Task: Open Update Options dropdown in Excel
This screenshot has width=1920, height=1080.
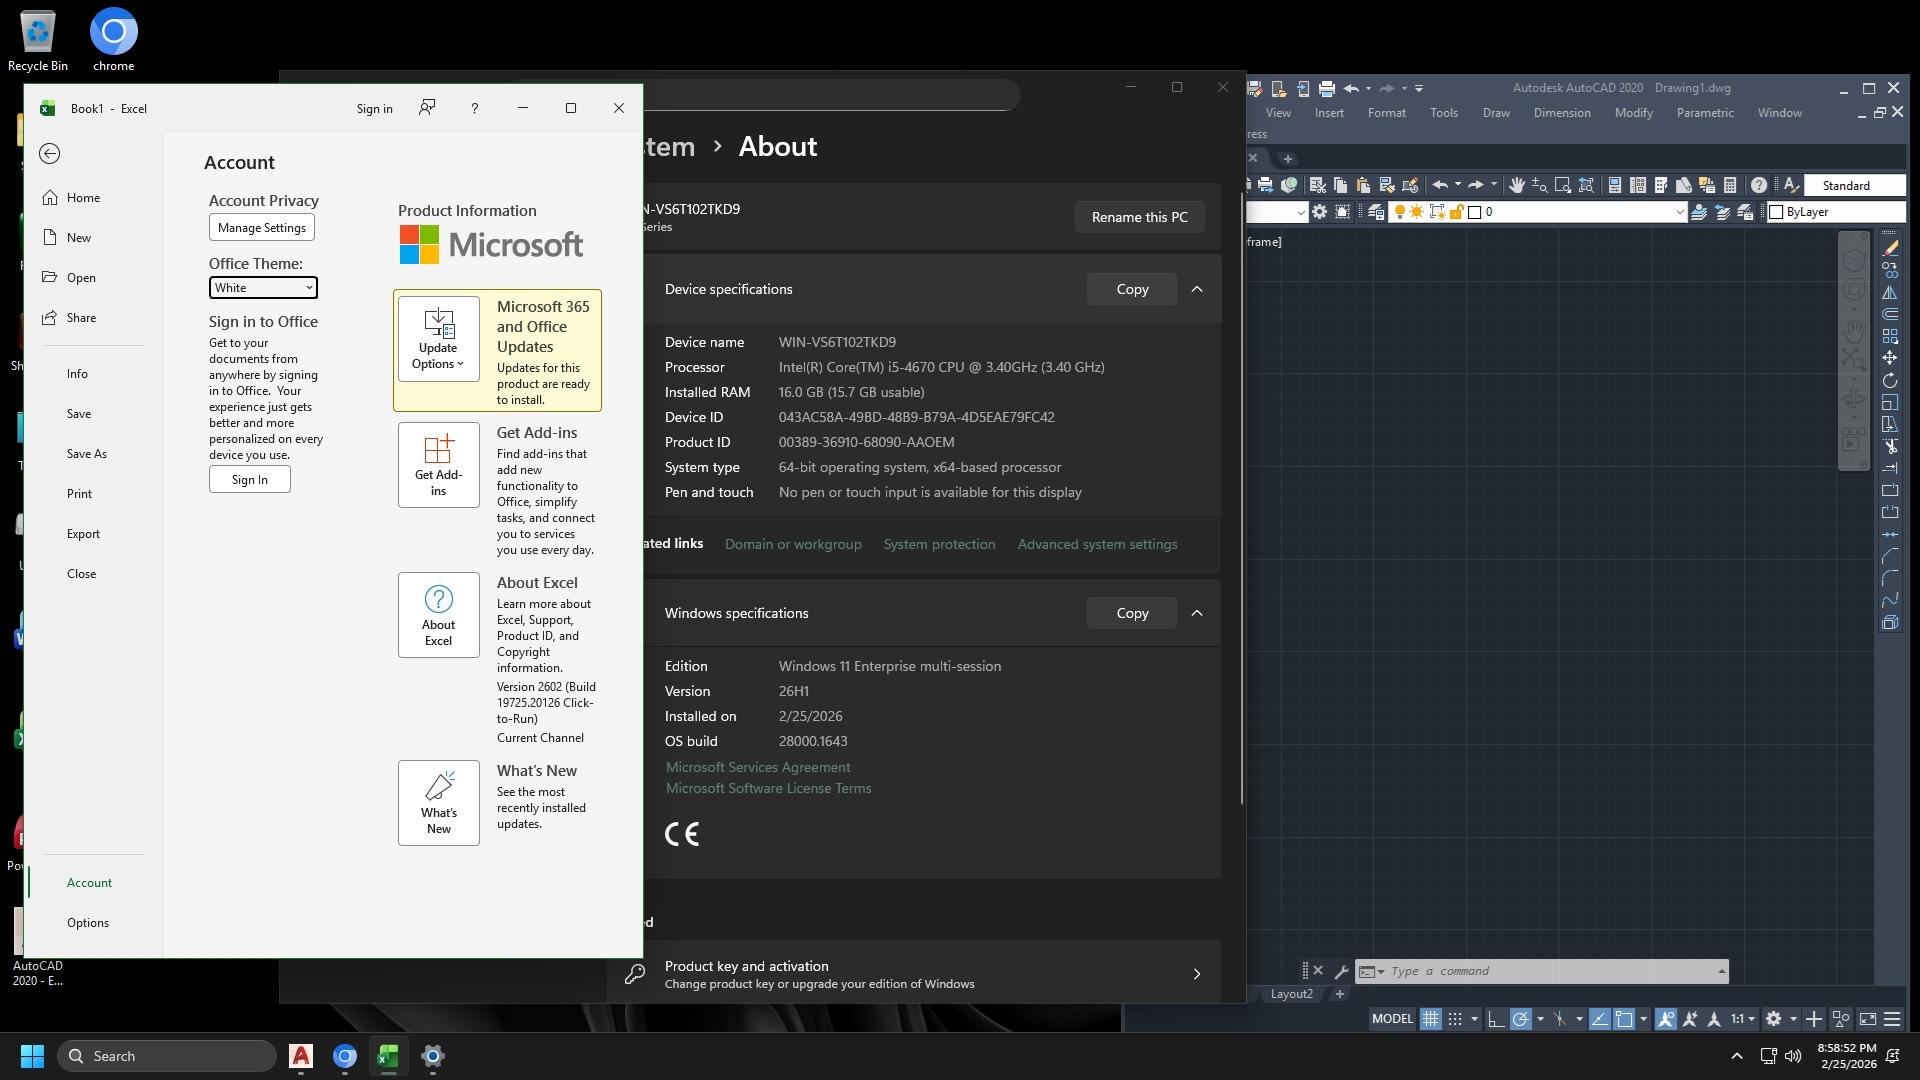Action: (x=438, y=338)
